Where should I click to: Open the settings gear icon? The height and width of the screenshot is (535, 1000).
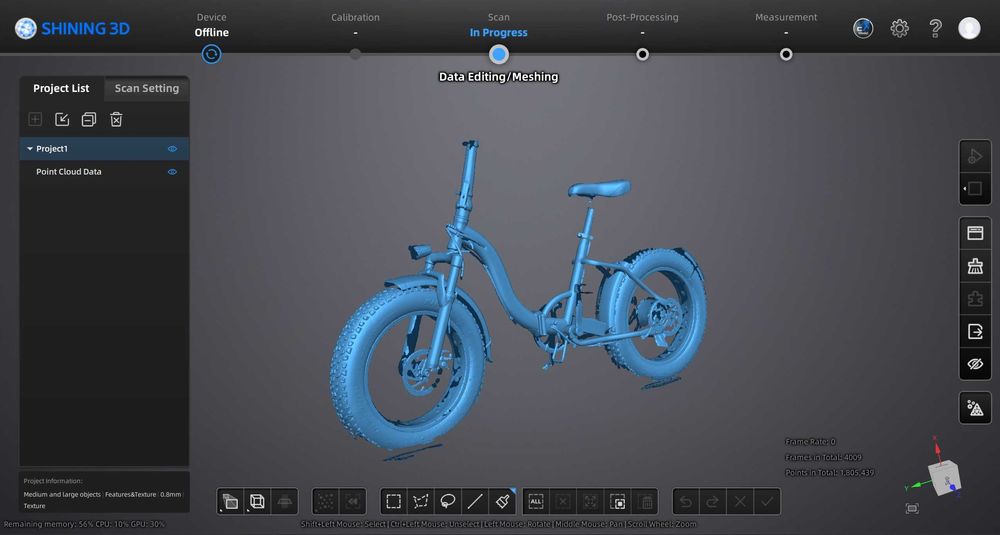pyautogui.click(x=899, y=28)
